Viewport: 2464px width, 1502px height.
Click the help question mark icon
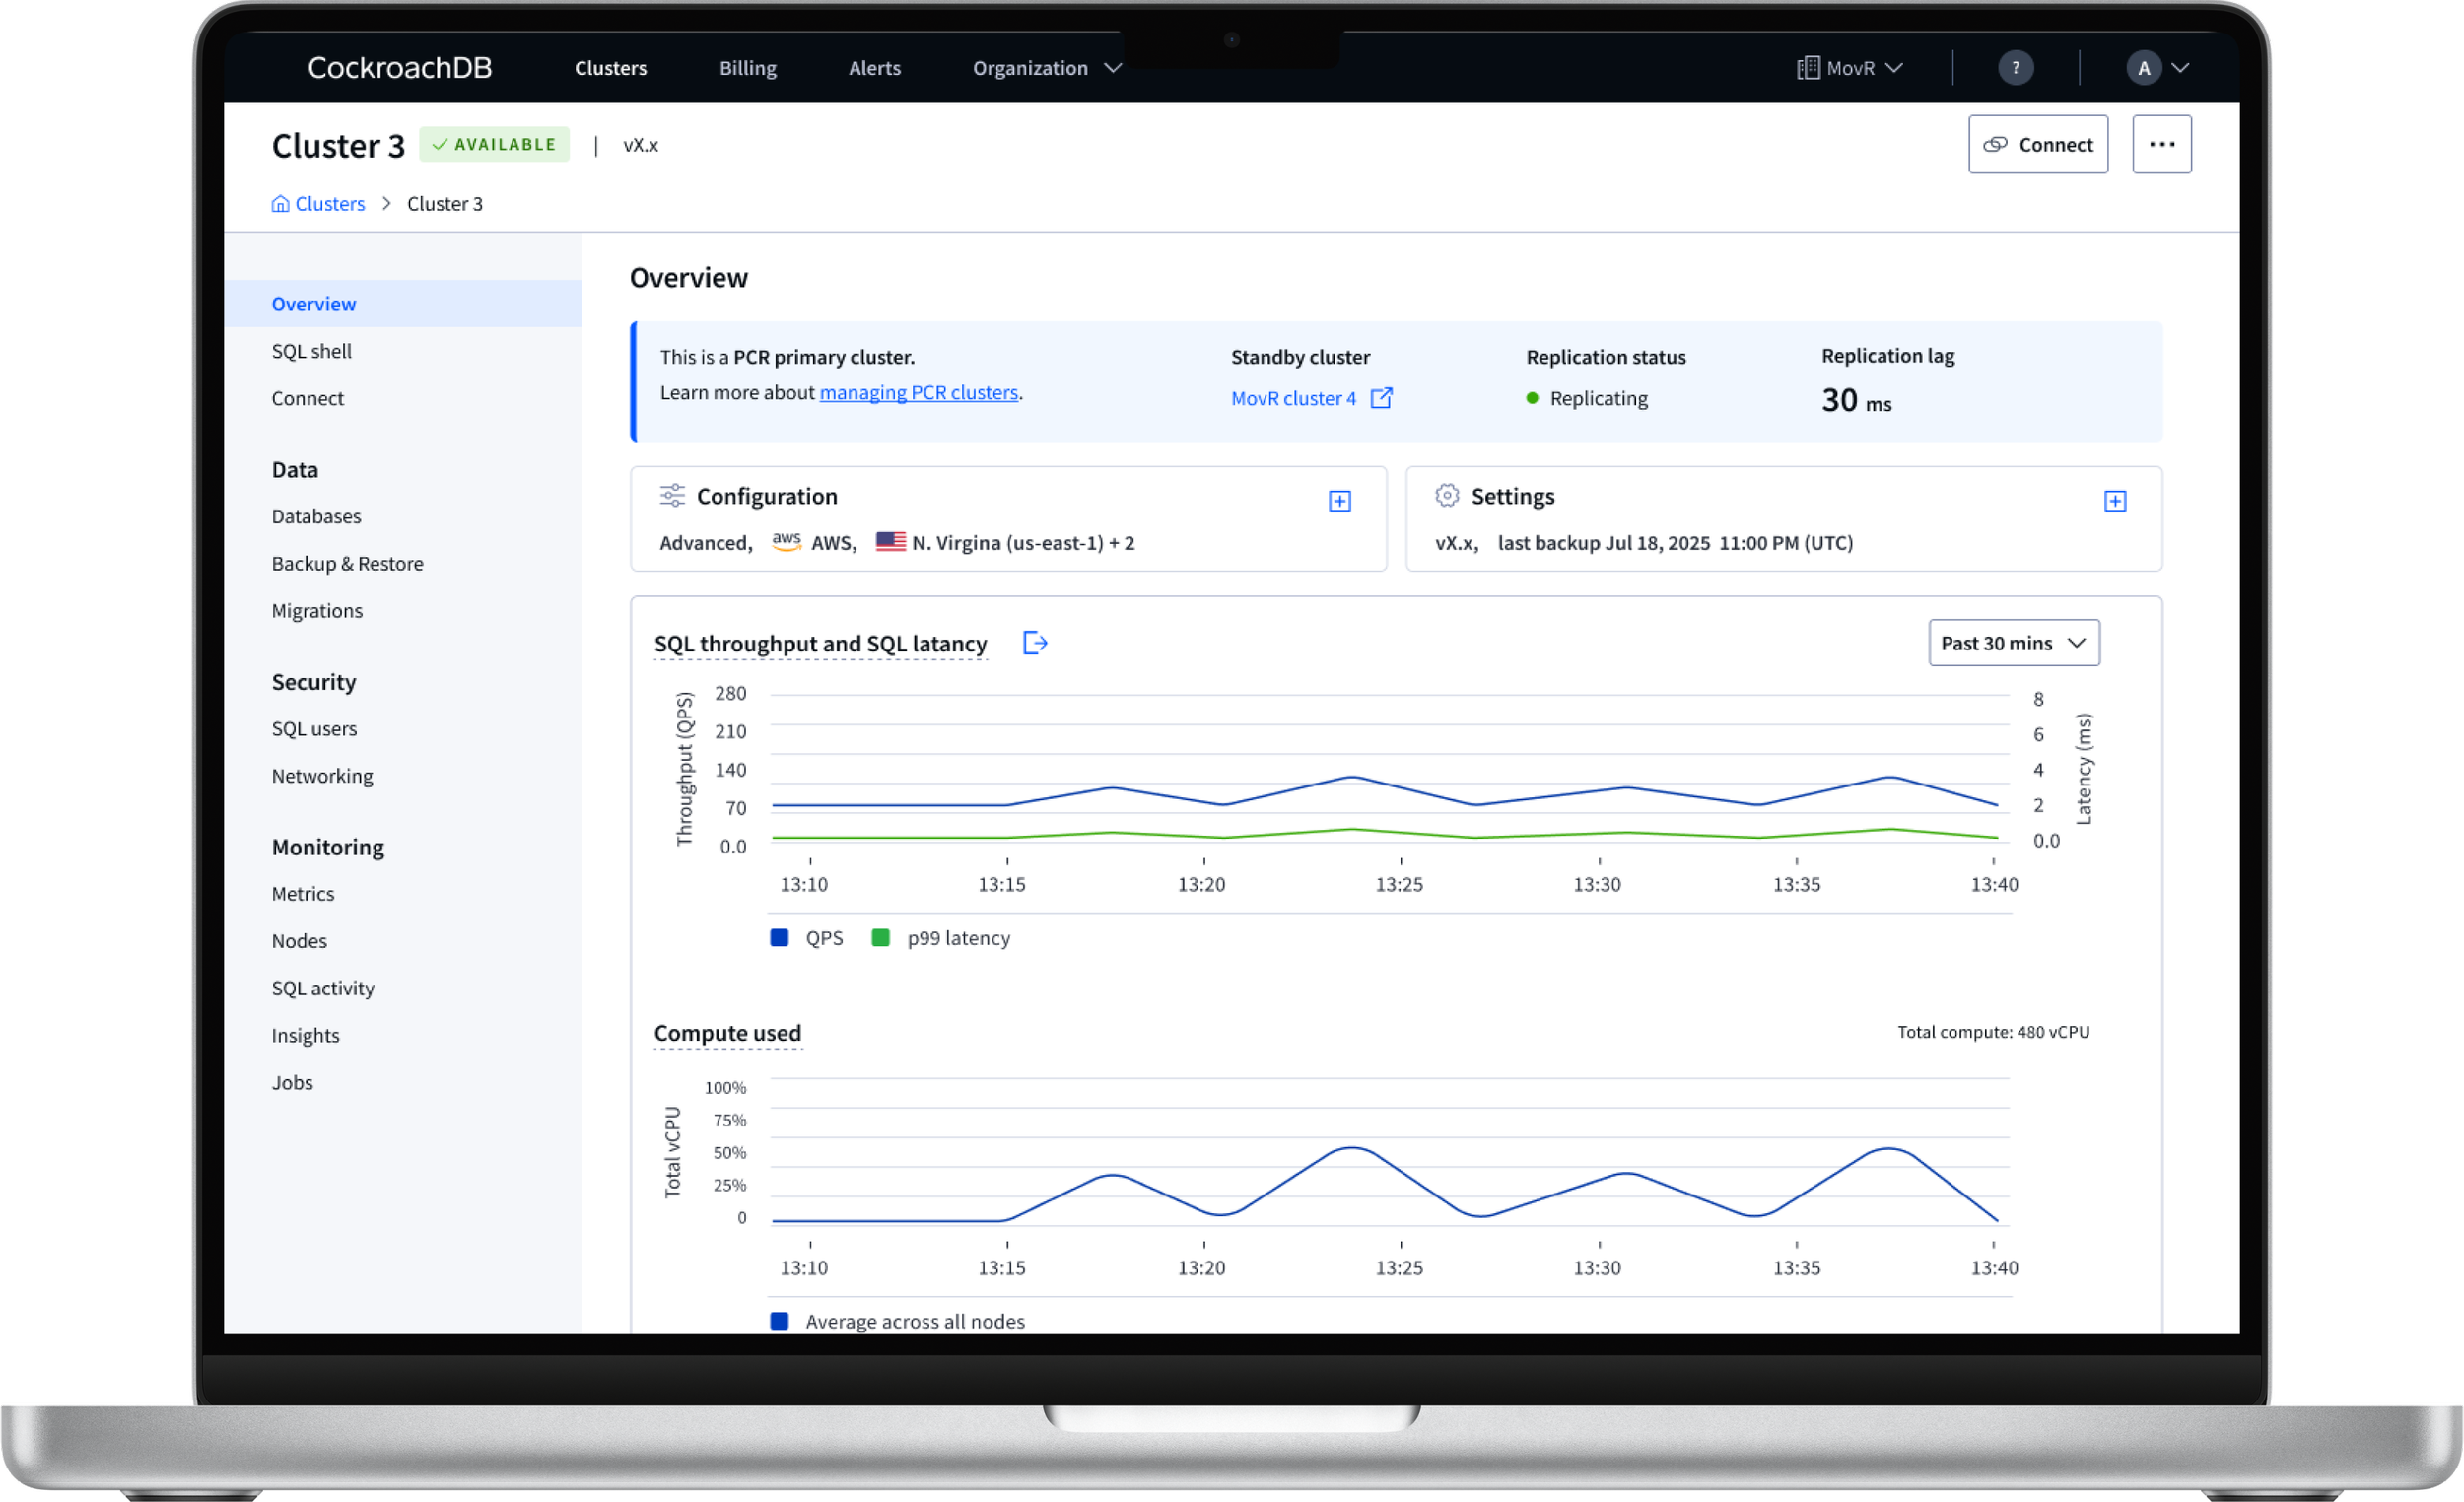(2015, 68)
